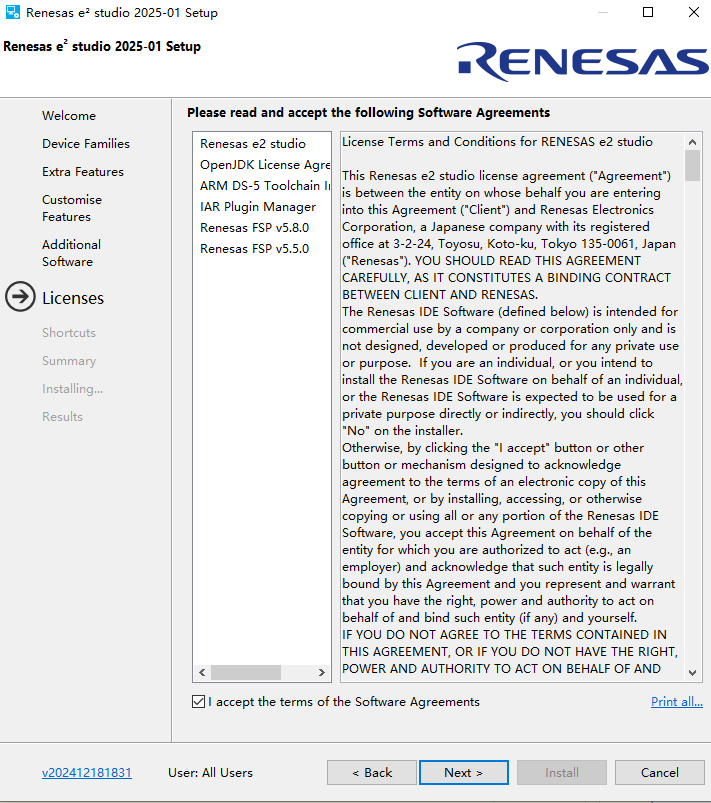
Task: Go to the Welcome step in sidebar
Action: [69, 116]
